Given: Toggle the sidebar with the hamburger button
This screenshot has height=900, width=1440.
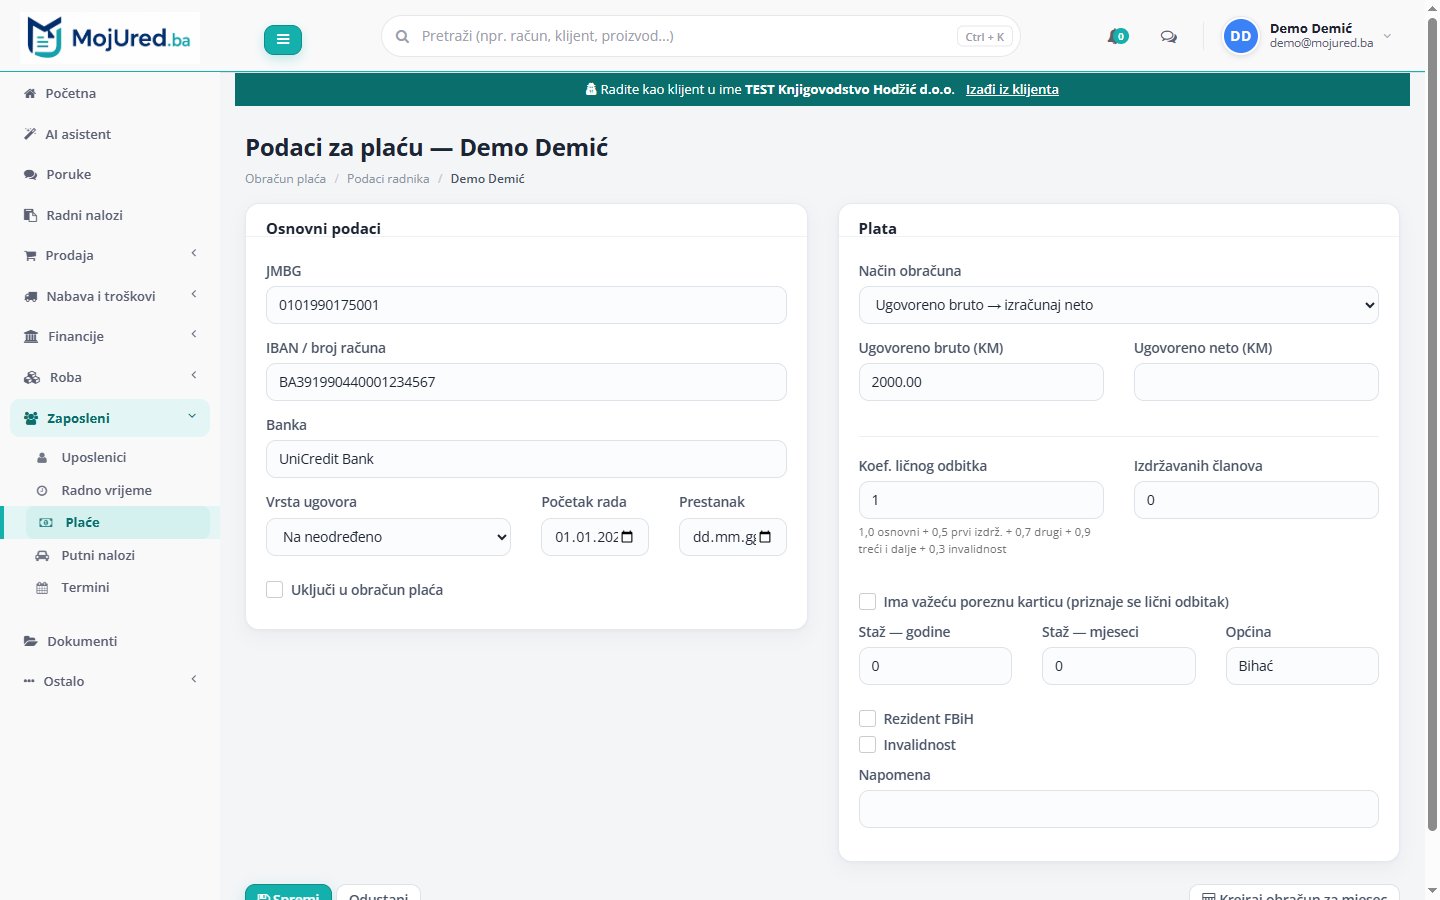Looking at the screenshot, I should coord(283,39).
